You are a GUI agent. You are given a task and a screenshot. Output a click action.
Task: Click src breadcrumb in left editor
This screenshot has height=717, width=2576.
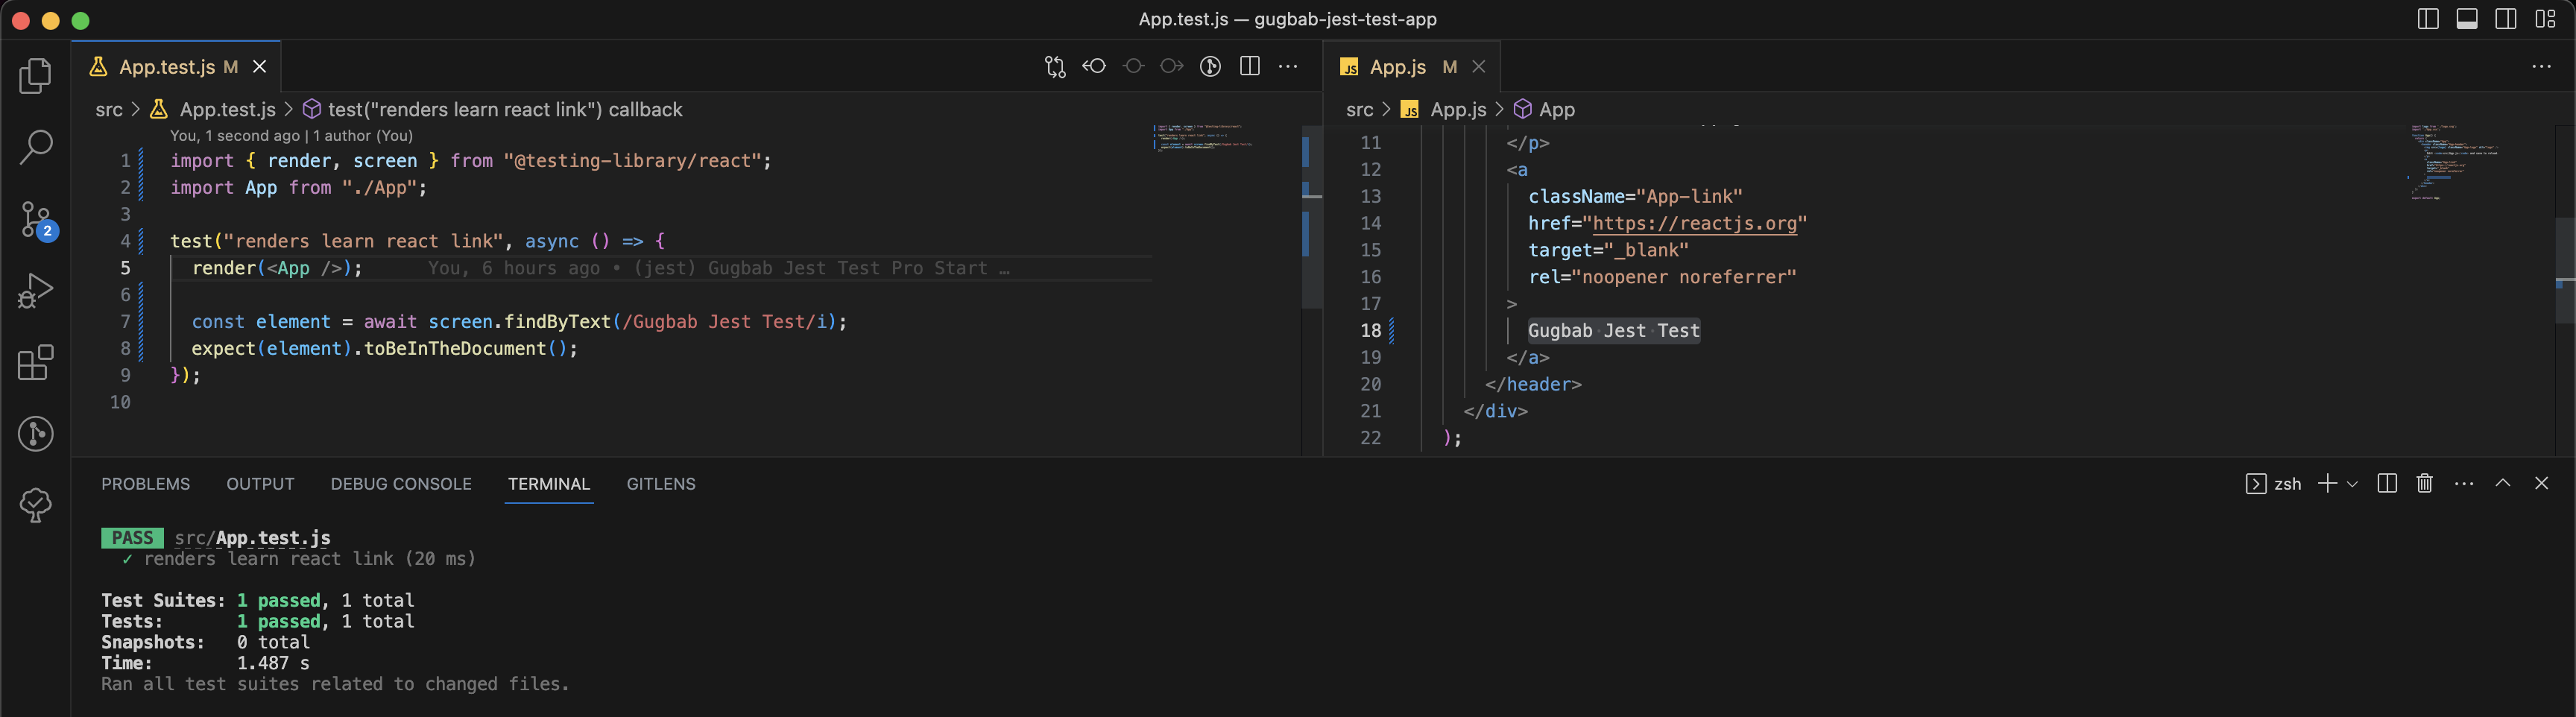tap(109, 110)
